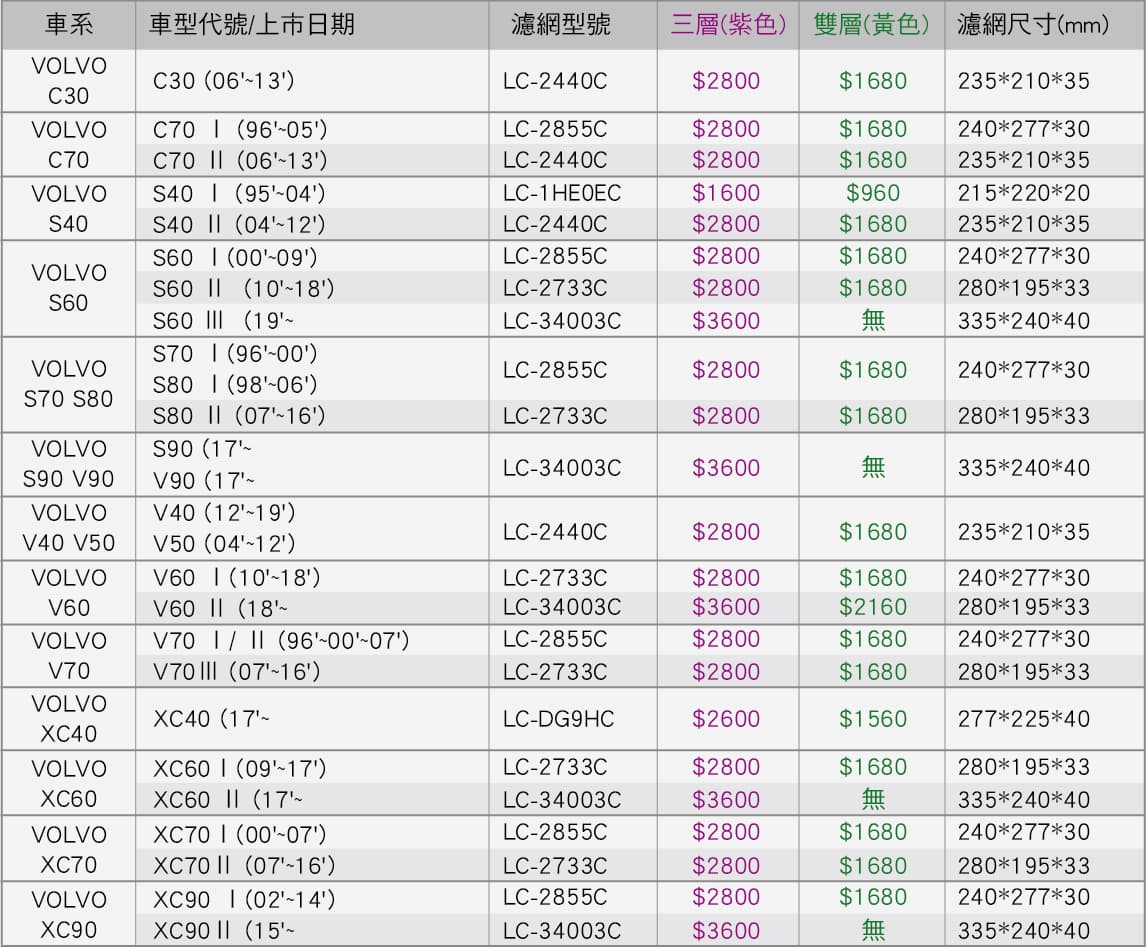Viewport: 1146px width, 947px height.
Task: Click the 雙層(黃色) column header
Action: pyautogui.click(x=871, y=25)
